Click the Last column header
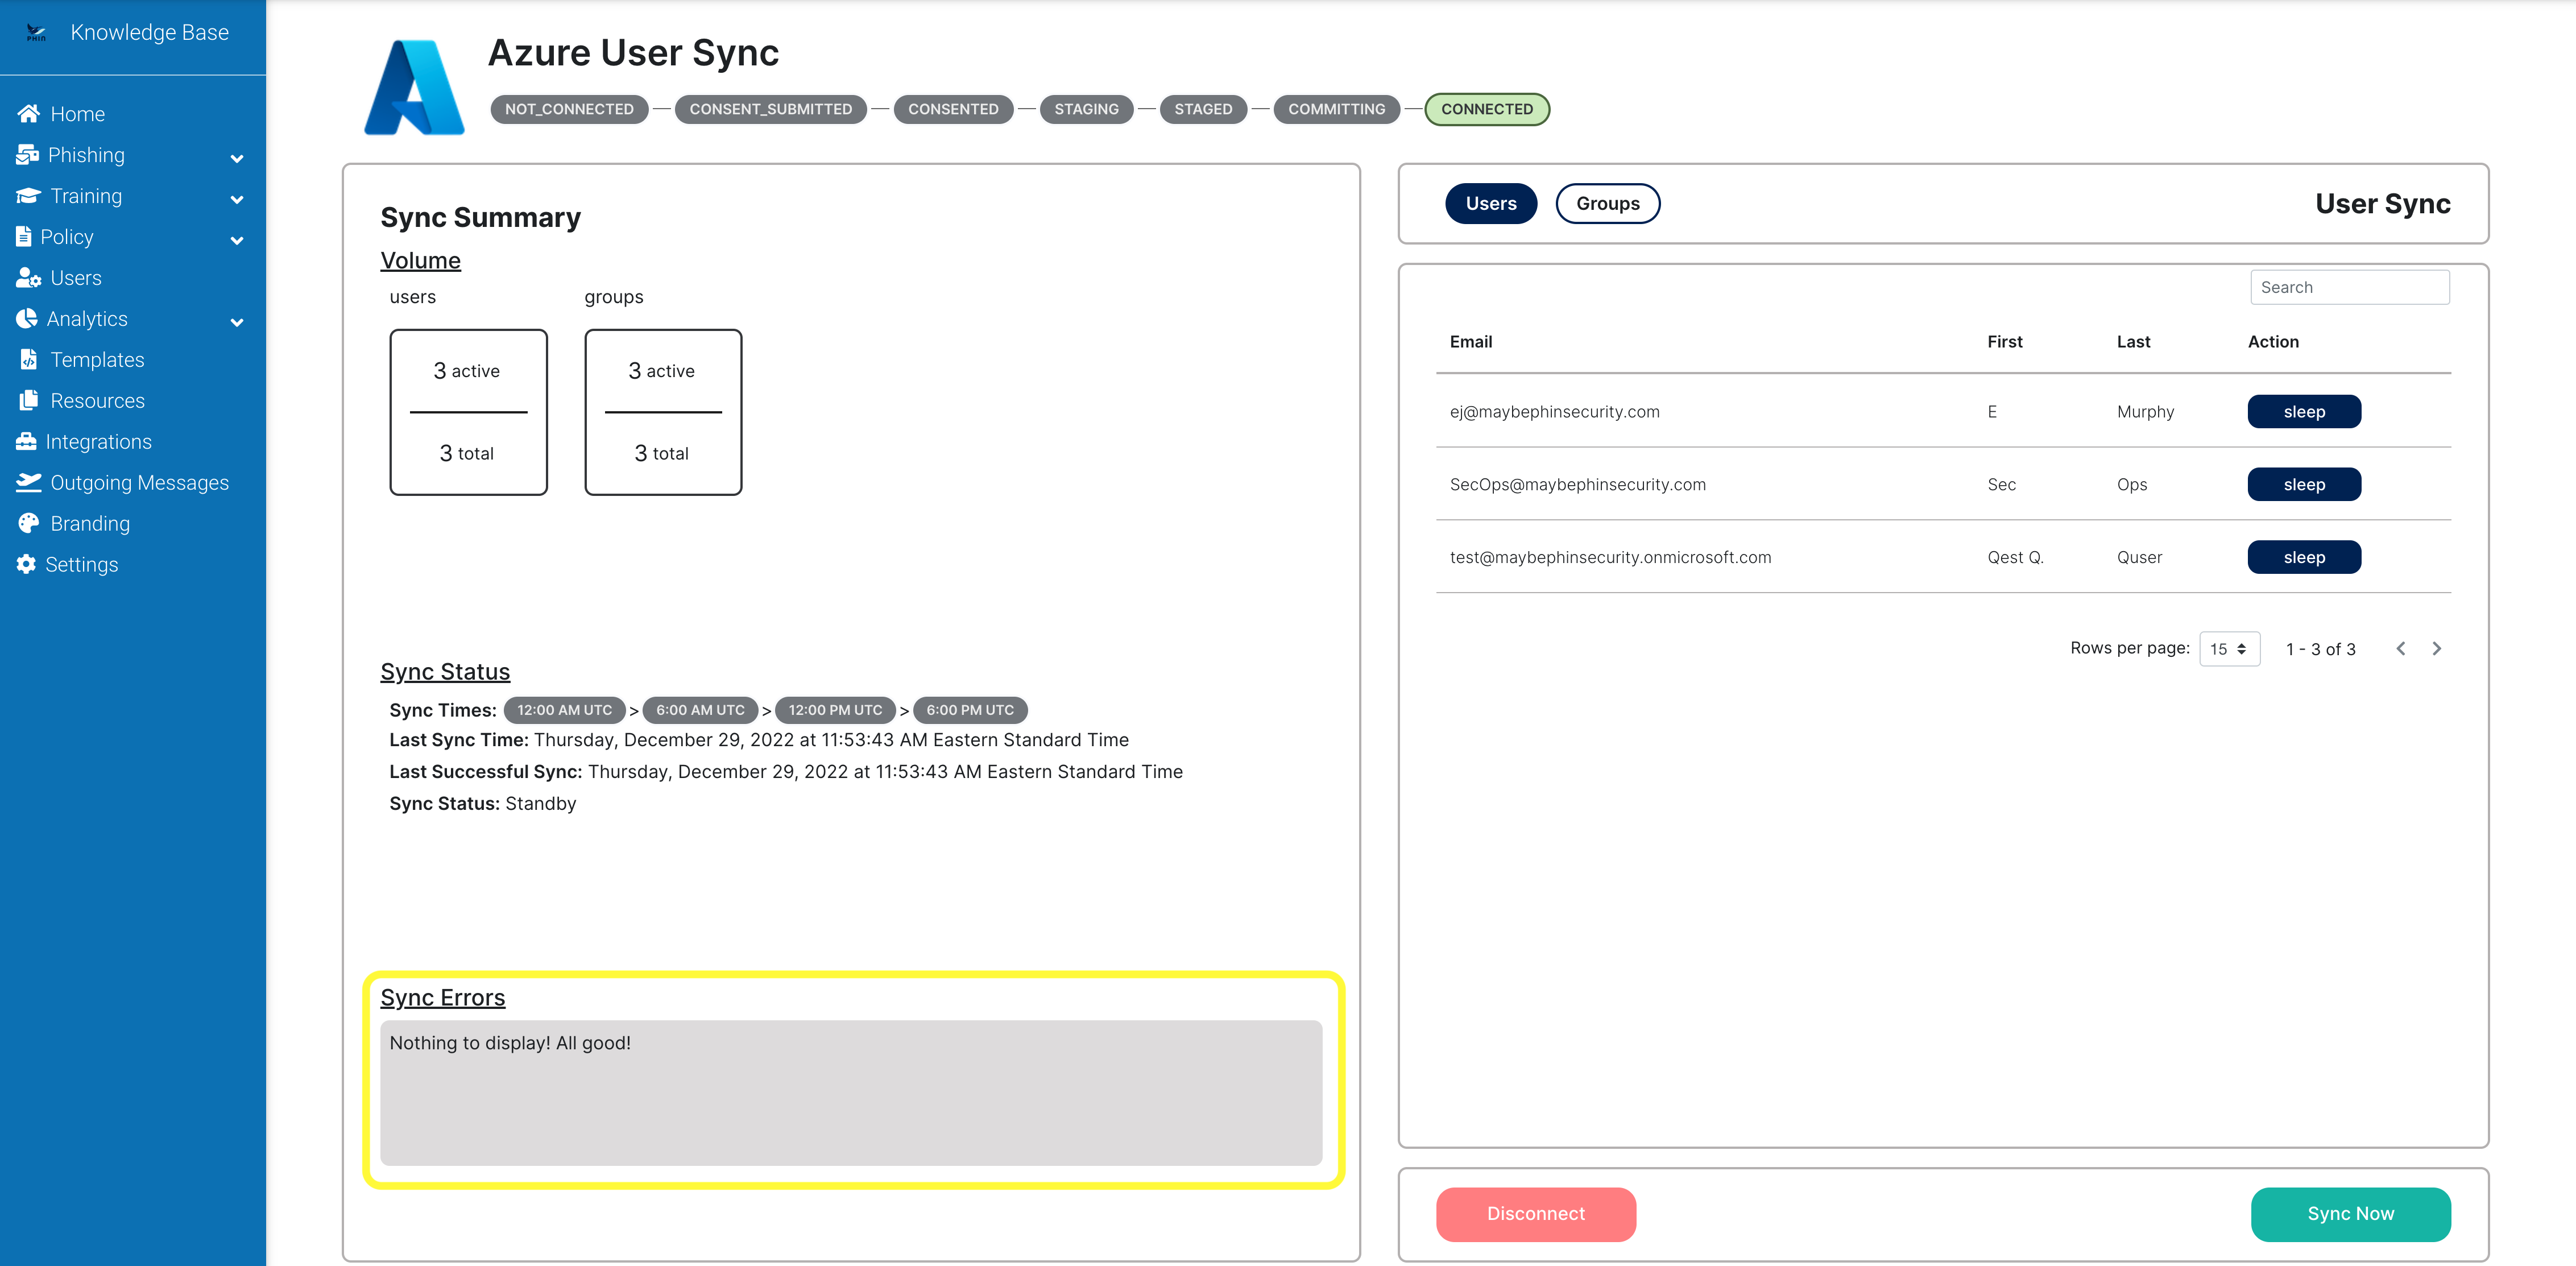This screenshot has height=1266, width=2576. [2133, 342]
